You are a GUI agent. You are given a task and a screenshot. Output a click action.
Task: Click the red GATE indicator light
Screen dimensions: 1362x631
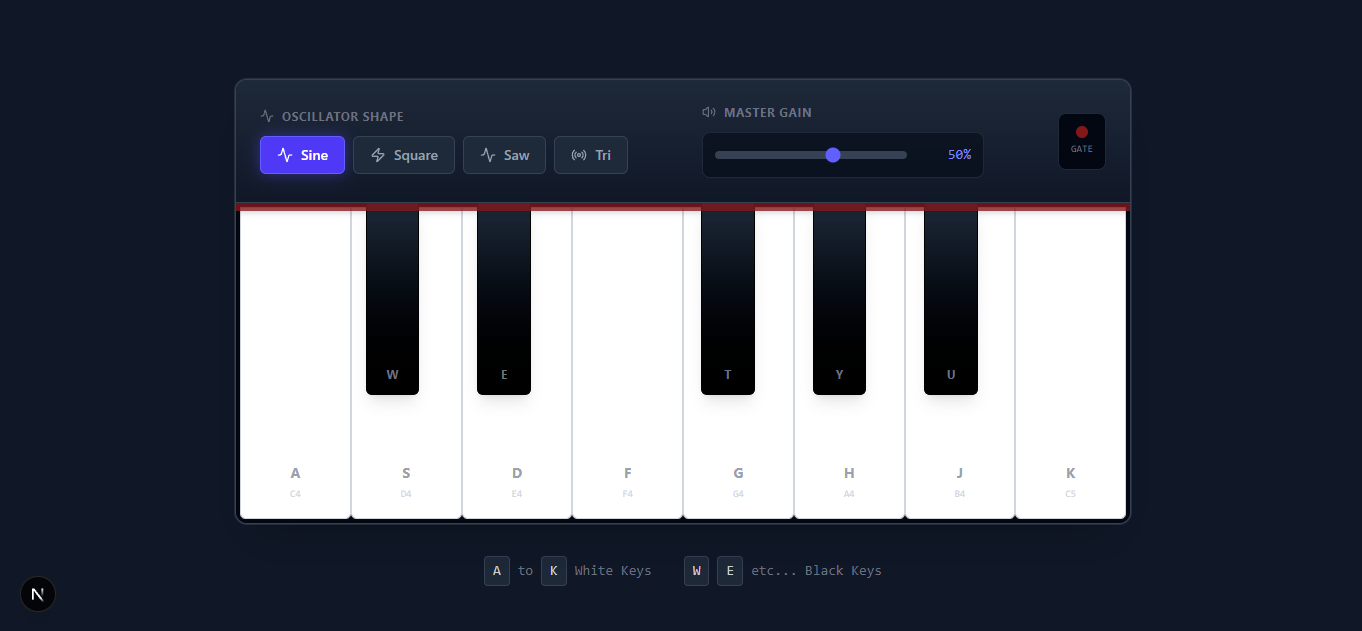[x=1081, y=132]
